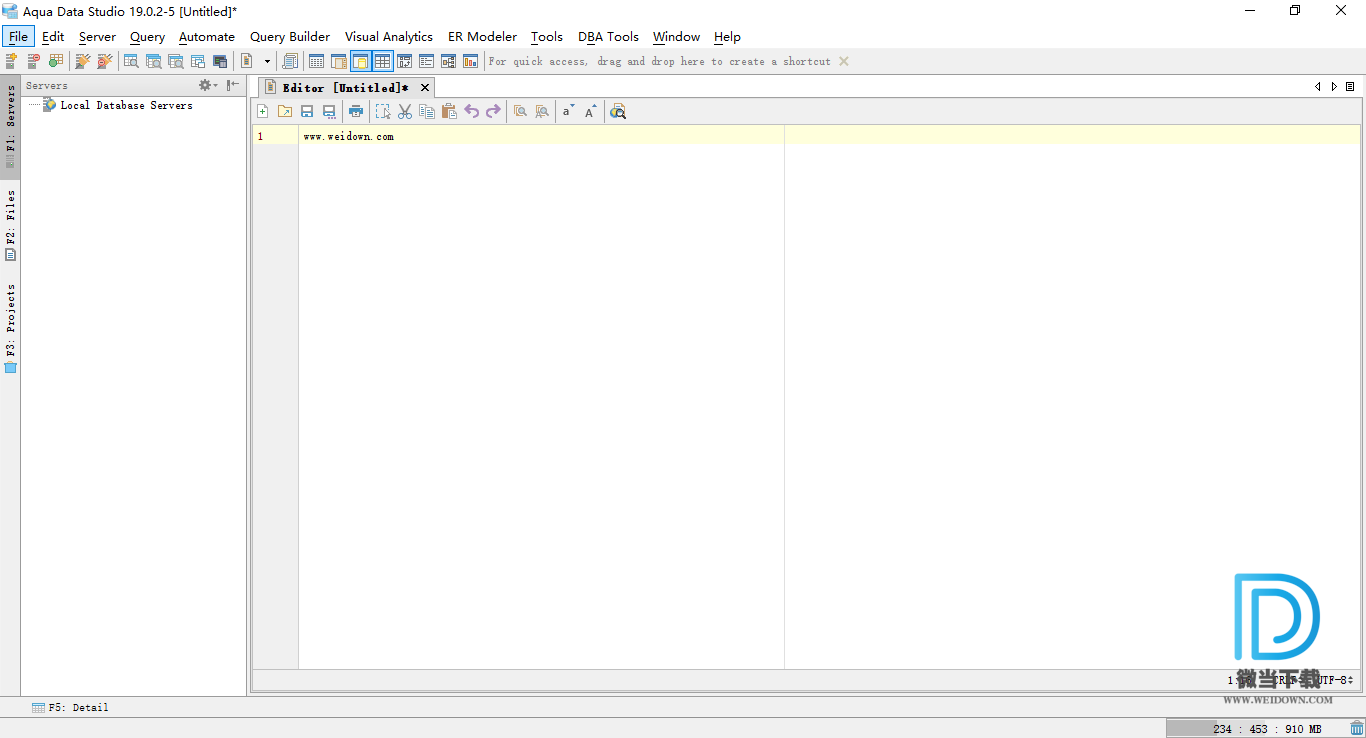Viewport: 1366px width, 738px height.
Task: Open the ER Modeler menu
Action: coord(482,36)
